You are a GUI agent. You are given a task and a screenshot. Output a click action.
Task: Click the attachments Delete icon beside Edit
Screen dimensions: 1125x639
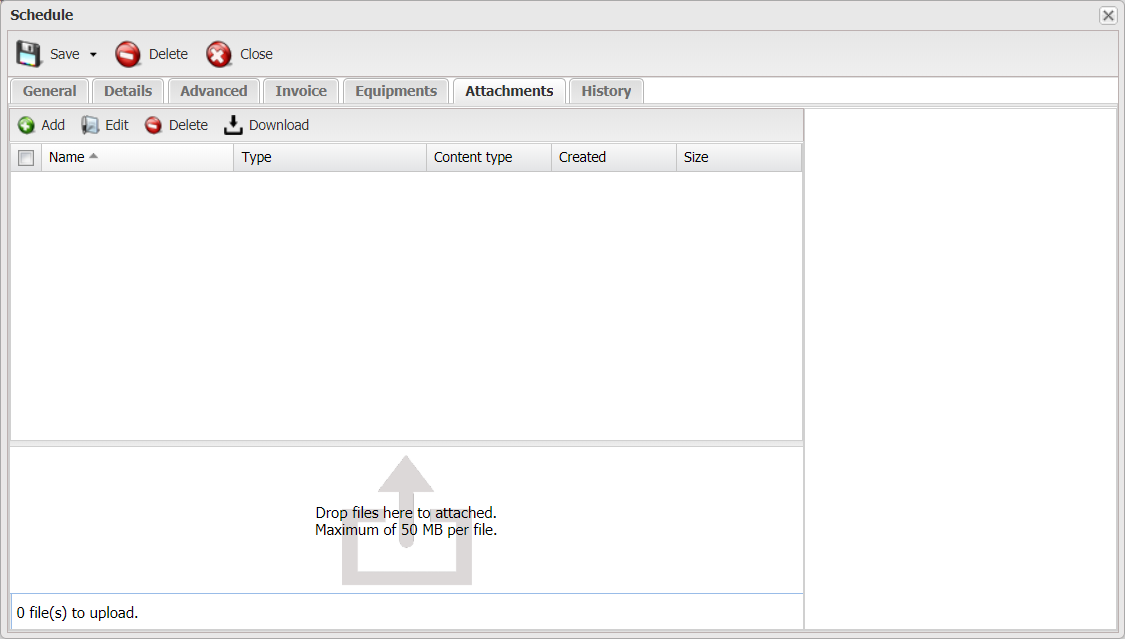pos(154,126)
